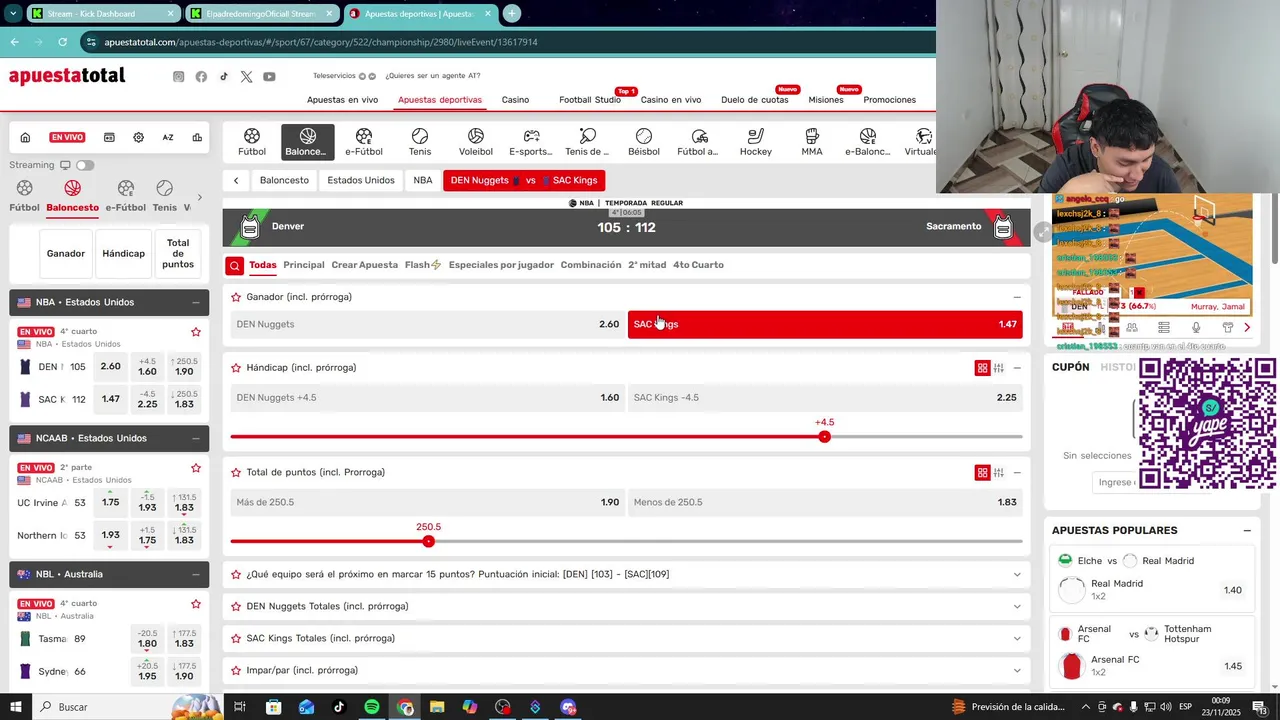Adjust the Hándicap +4.5 slider handle
1280x720 pixels.
824,437
